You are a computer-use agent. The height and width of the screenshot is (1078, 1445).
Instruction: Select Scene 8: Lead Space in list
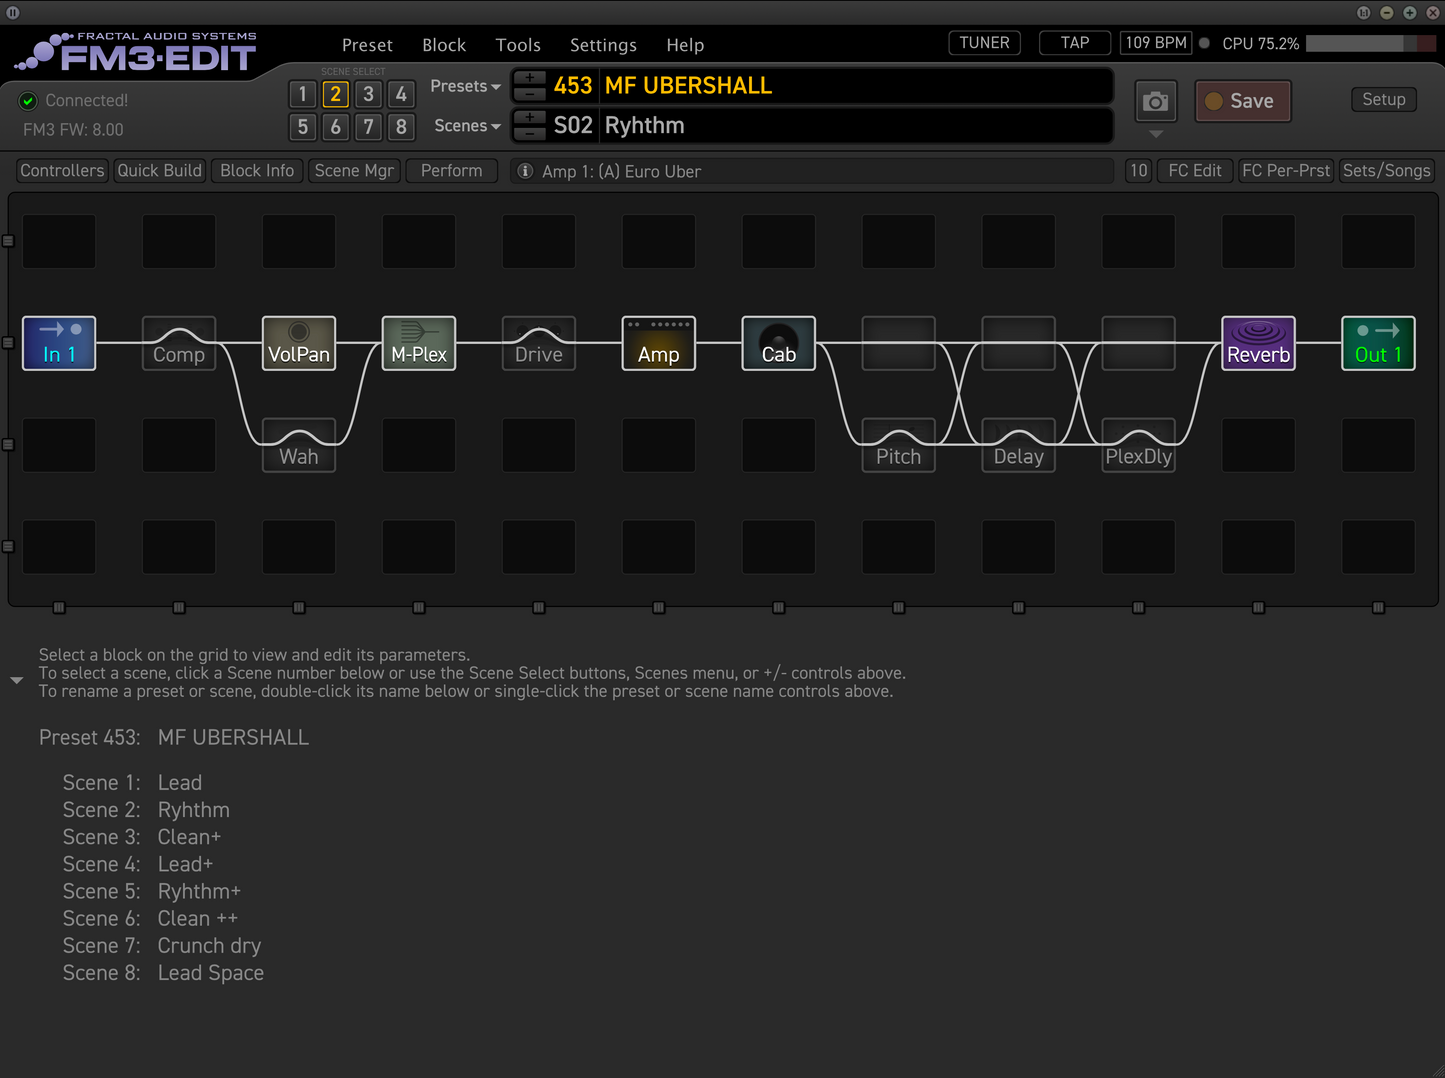[163, 973]
